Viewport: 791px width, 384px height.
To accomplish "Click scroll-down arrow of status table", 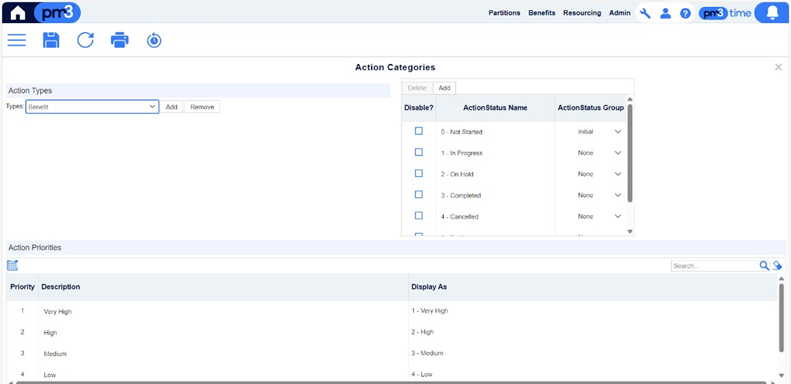I will (x=630, y=231).
